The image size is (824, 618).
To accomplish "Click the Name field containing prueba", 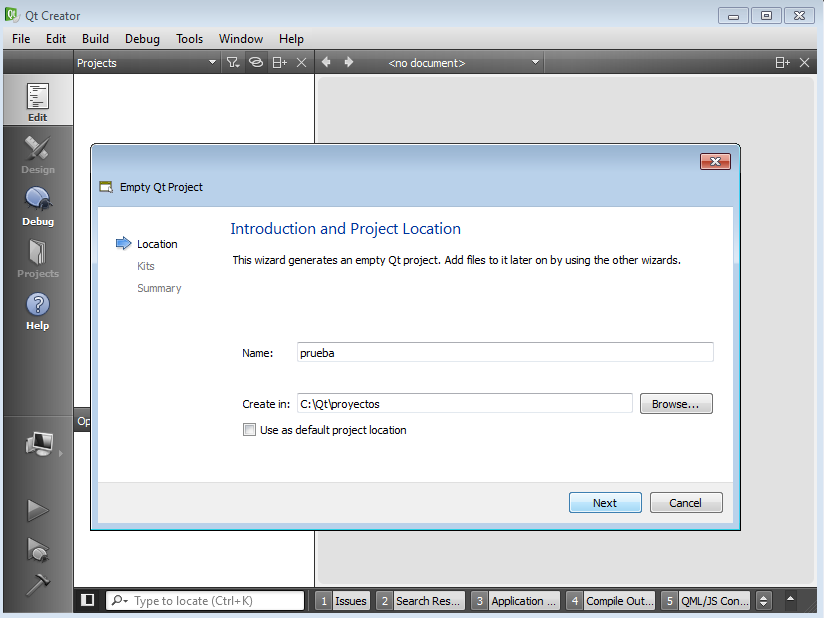I will 505,352.
